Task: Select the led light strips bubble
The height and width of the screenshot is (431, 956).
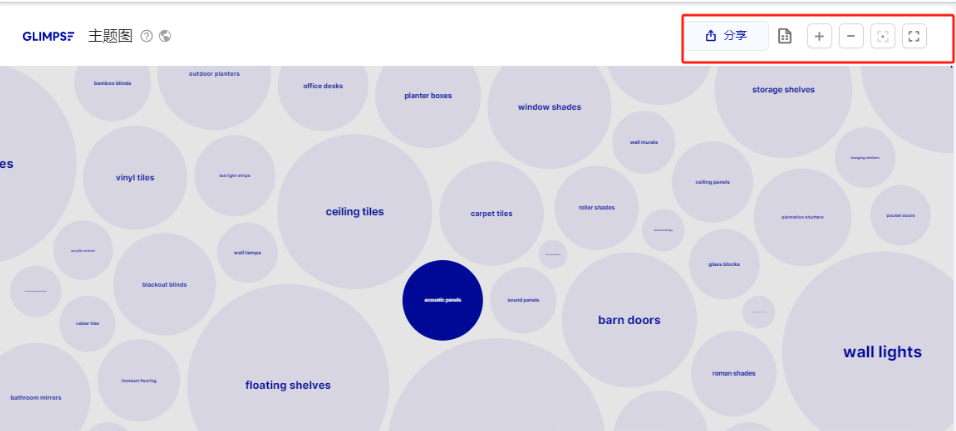Action: (x=235, y=176)
